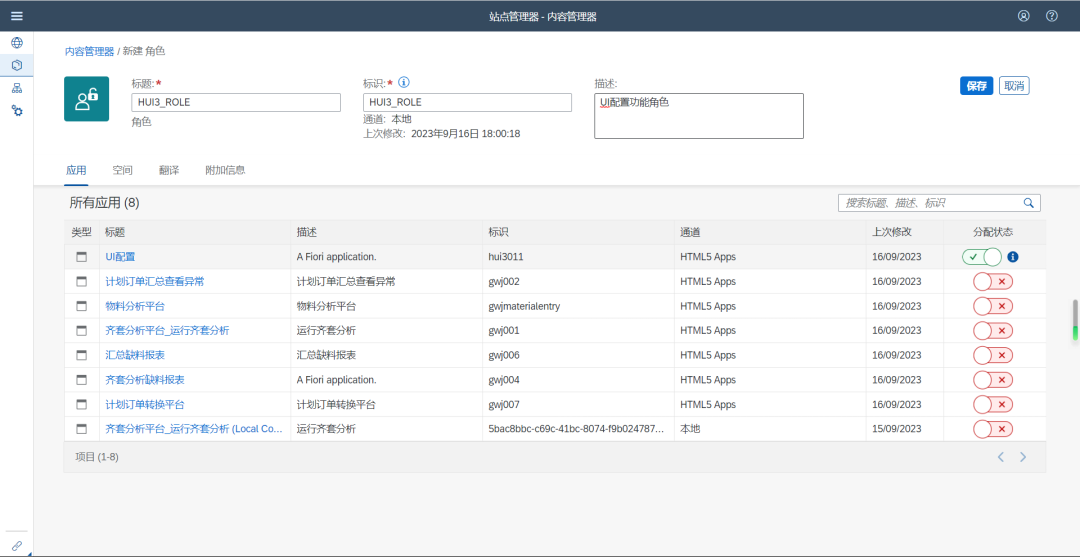Open the settings gear sidebar icon
The height and width of the screenshot is (557, 1080).
17,110
